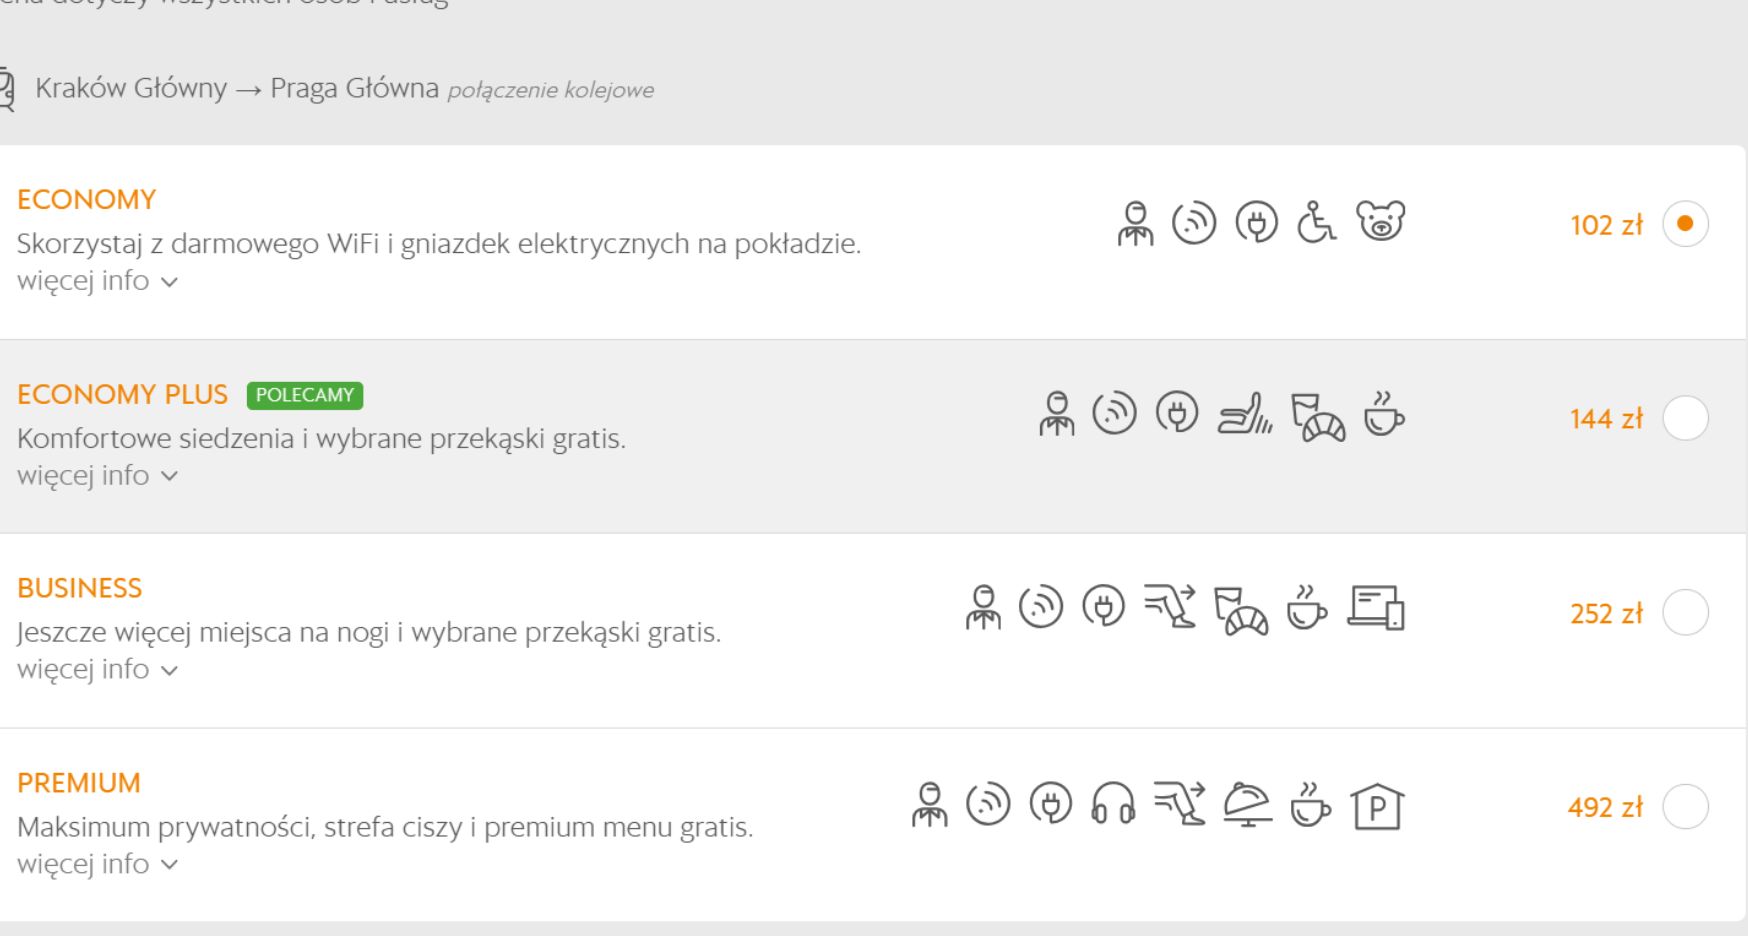
Task: Expand 'więcej info' under Economy
Action: (97, 281)
